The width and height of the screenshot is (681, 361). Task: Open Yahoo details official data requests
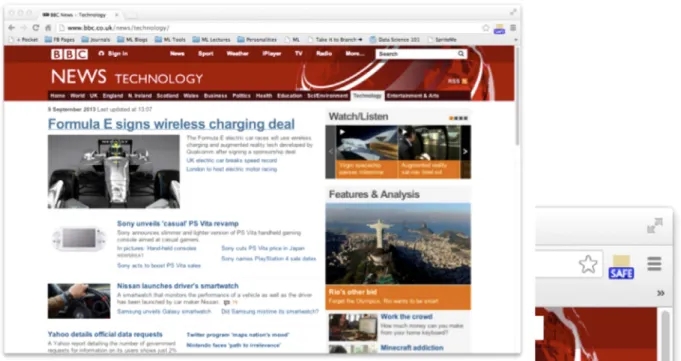coord(105,334)
